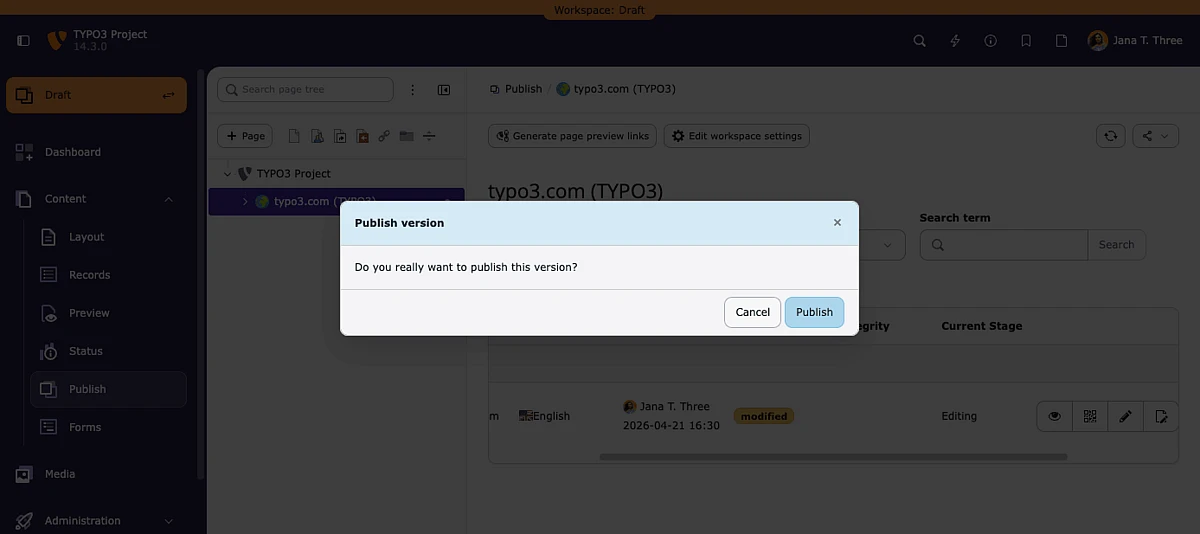The width and height of the screenshot is (1200, 534).
Task: Click the system information icon
Action: pyautogui.click(x=990, y=41)
